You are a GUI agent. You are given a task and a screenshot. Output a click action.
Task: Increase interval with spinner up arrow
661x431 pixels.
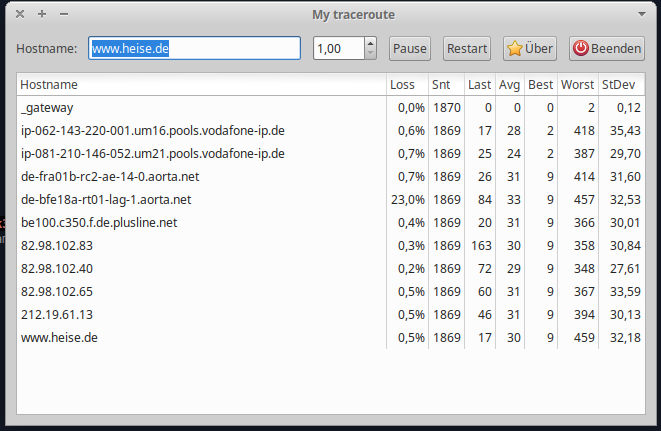(370, 43)
